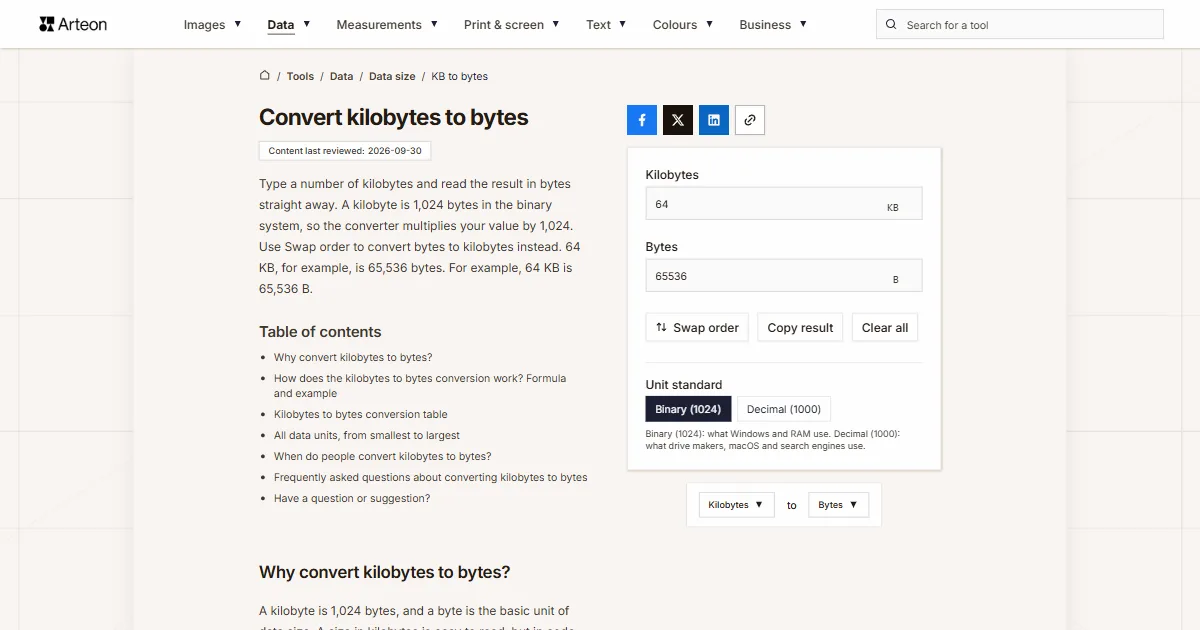Select Decimal (1000) unit standard

tap(784, 409)
